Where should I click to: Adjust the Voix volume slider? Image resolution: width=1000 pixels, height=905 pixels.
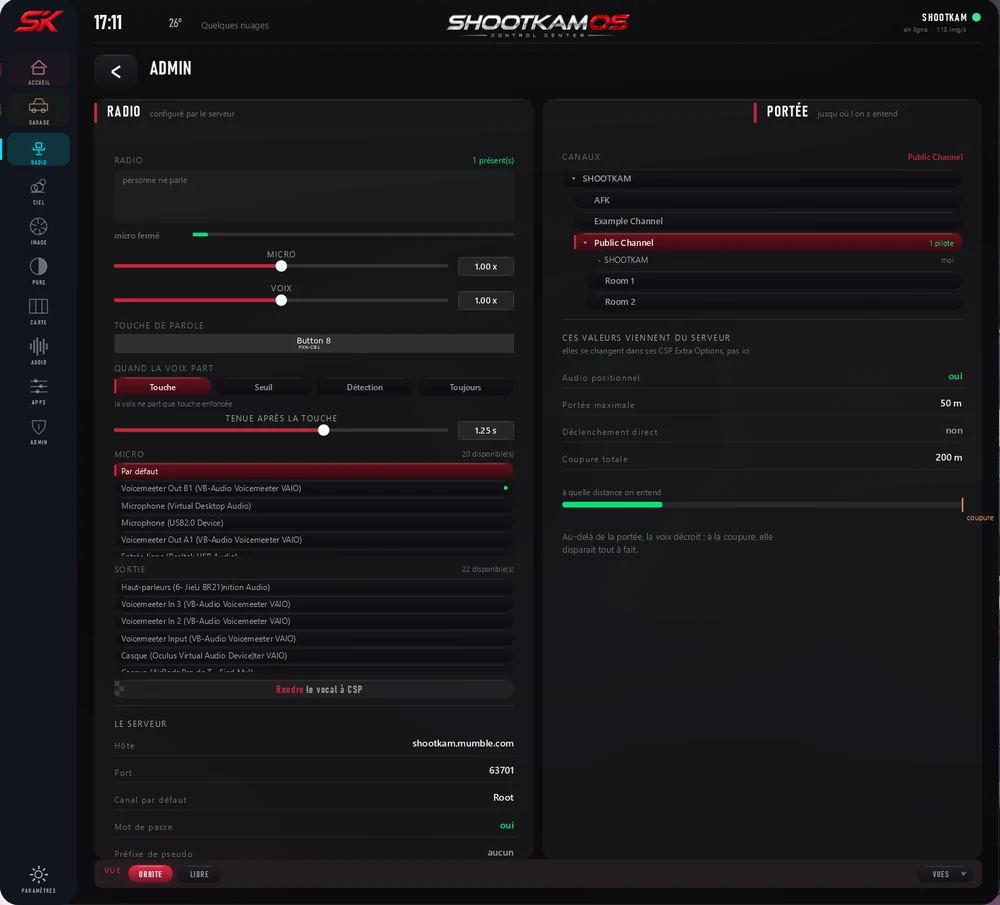tap(281, 300)
